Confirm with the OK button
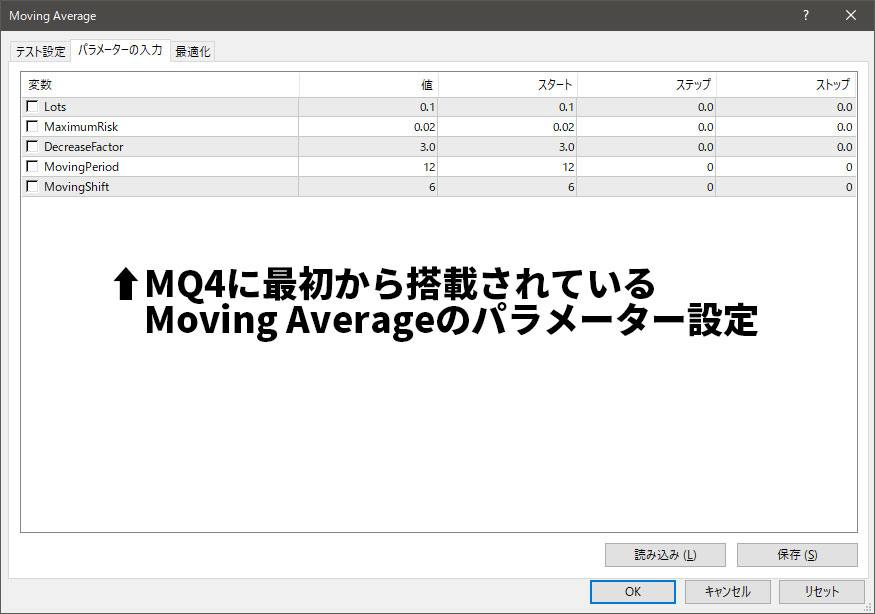The width and height of the screenshot is (875, 614). (632, 591)
